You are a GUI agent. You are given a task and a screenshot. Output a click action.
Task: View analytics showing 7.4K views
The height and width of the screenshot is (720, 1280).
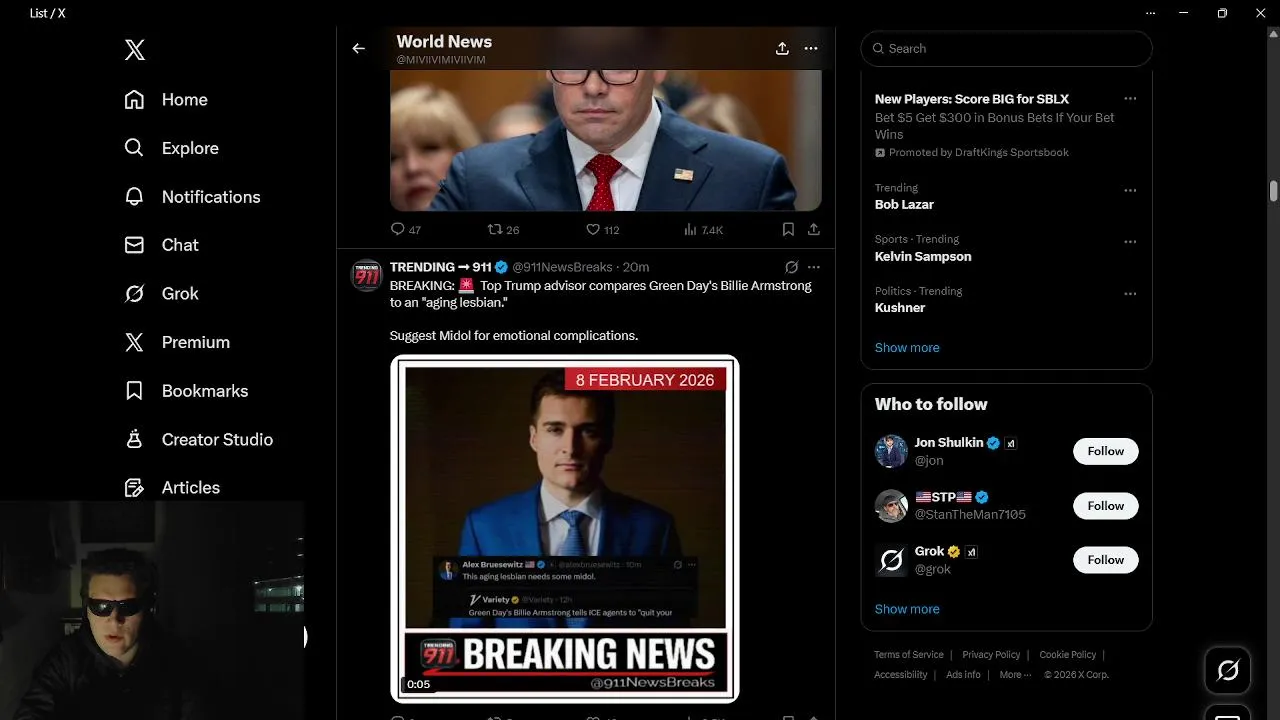pos(703,230)
